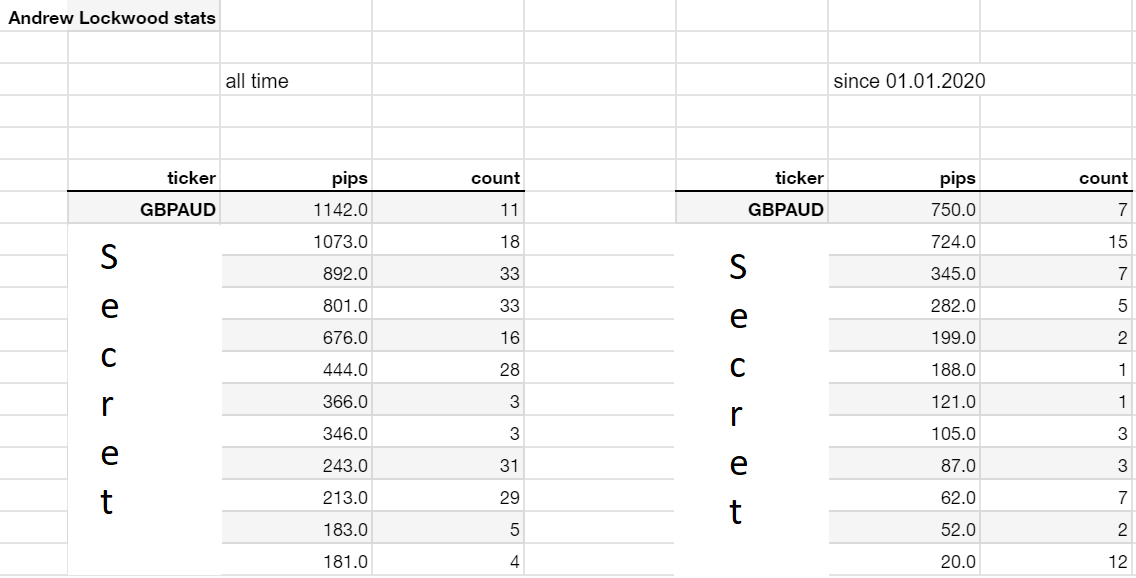
Task: Click the 750.0 pips cell
Action: pos(904,209)
